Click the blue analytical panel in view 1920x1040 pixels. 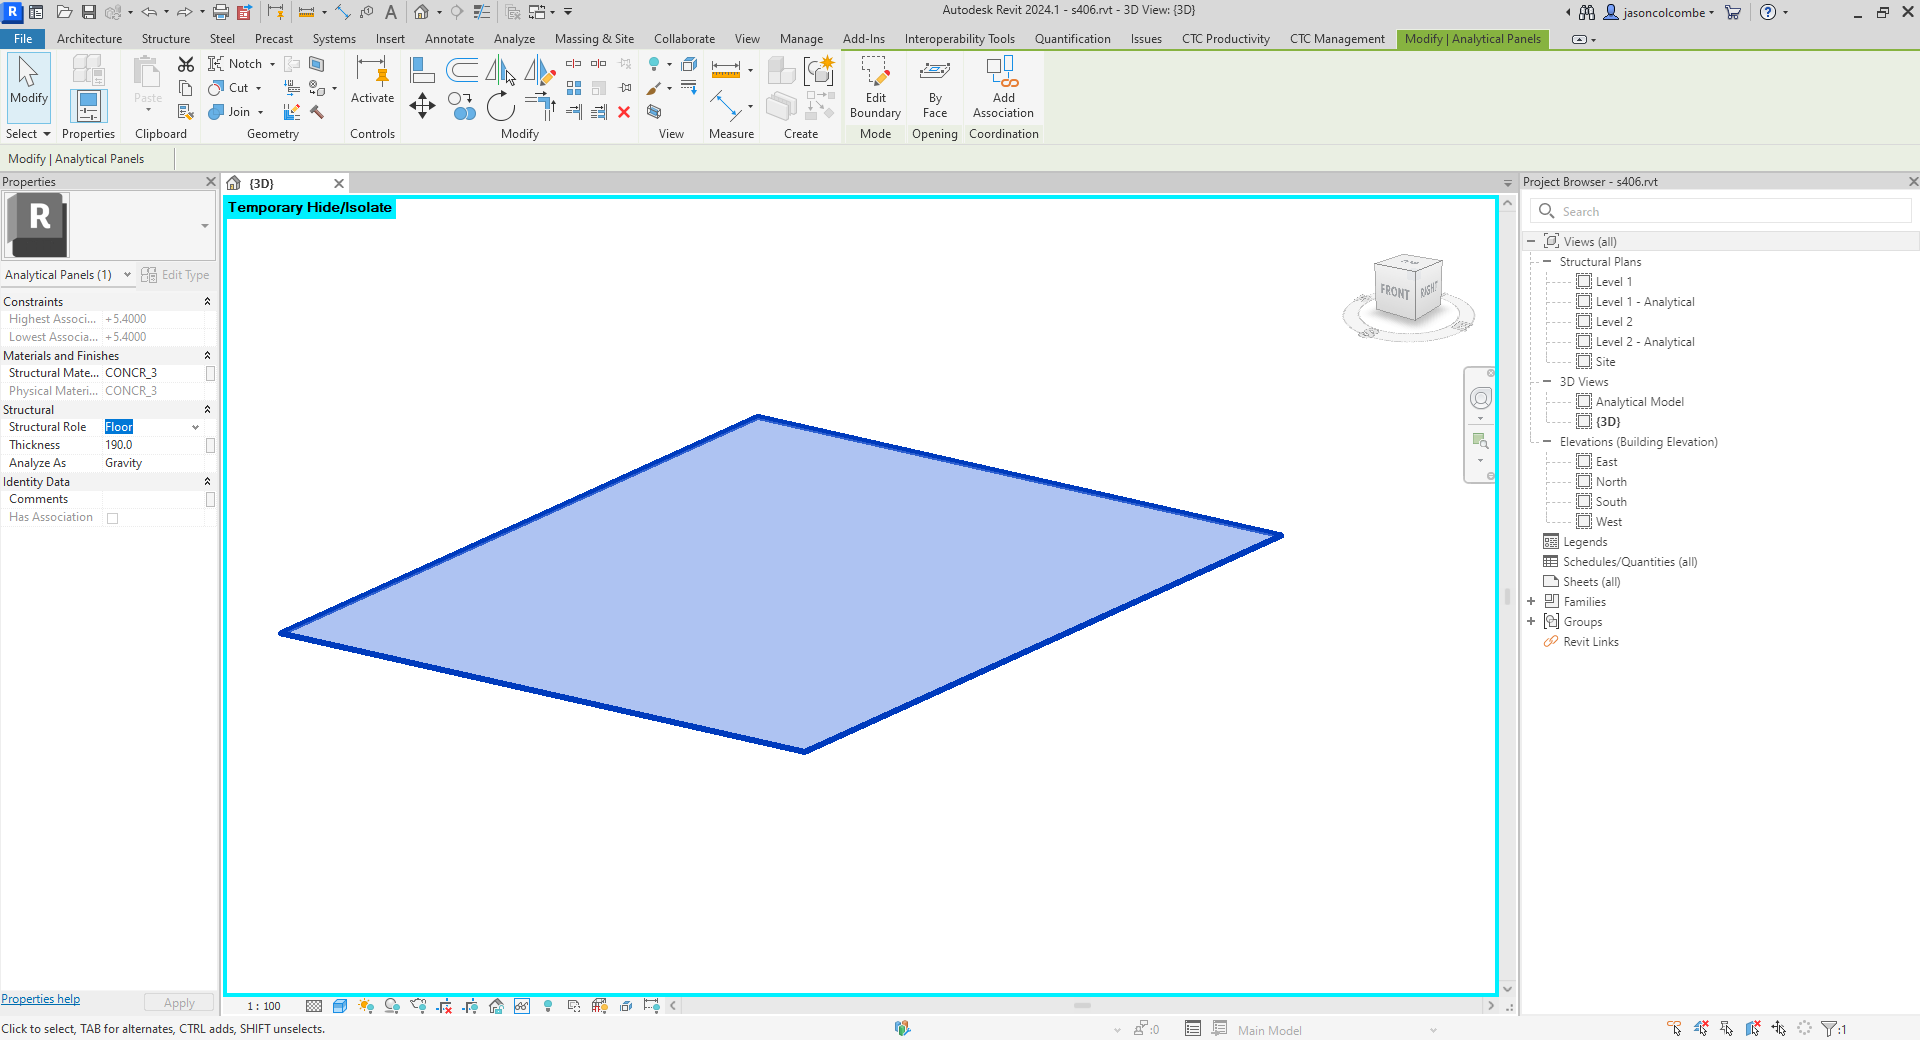click(780, 585)
